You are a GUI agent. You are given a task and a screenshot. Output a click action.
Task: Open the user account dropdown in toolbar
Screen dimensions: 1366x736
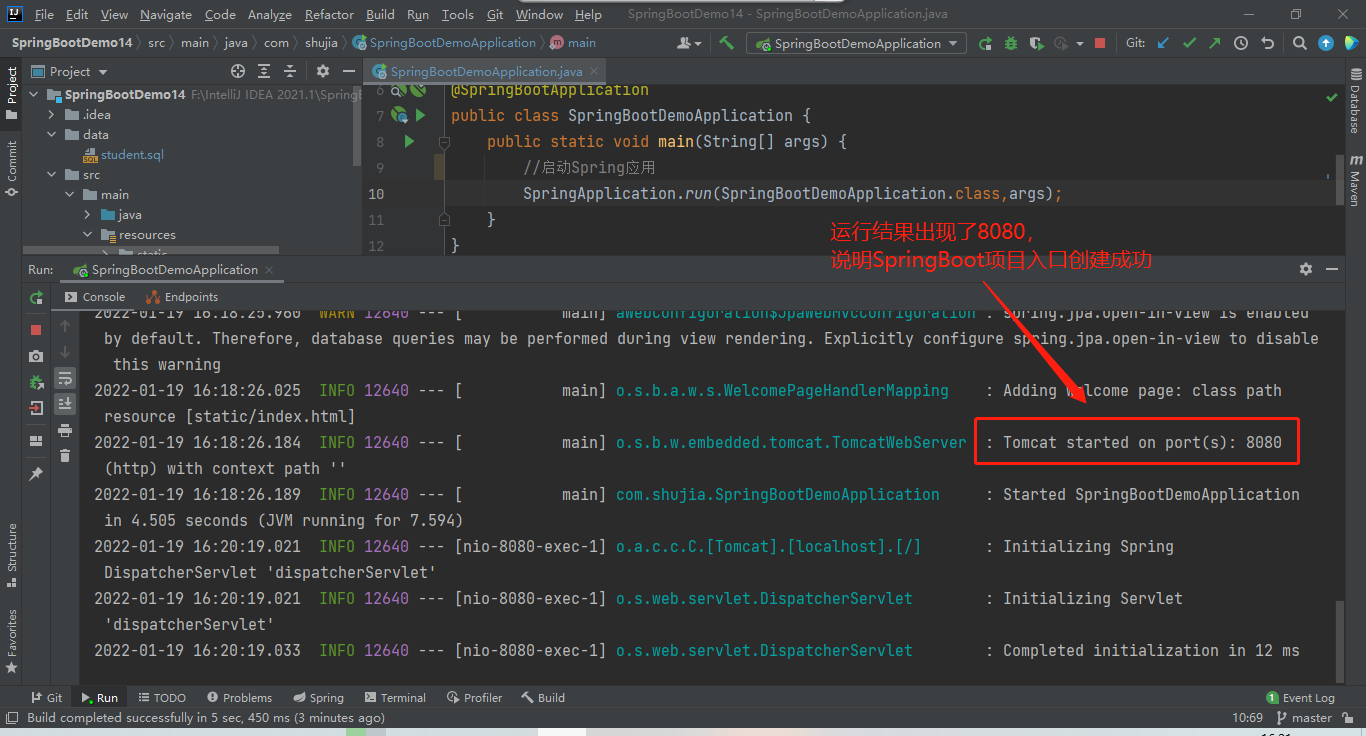[689, 43]
